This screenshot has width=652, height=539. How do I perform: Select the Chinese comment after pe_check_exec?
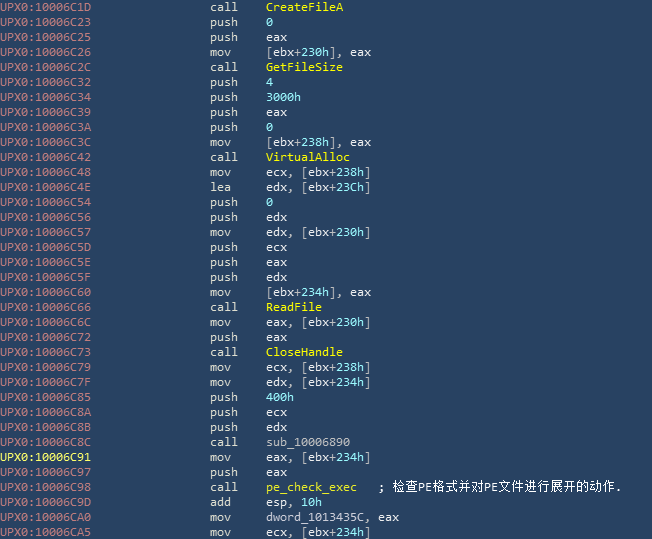pos(506,487)
